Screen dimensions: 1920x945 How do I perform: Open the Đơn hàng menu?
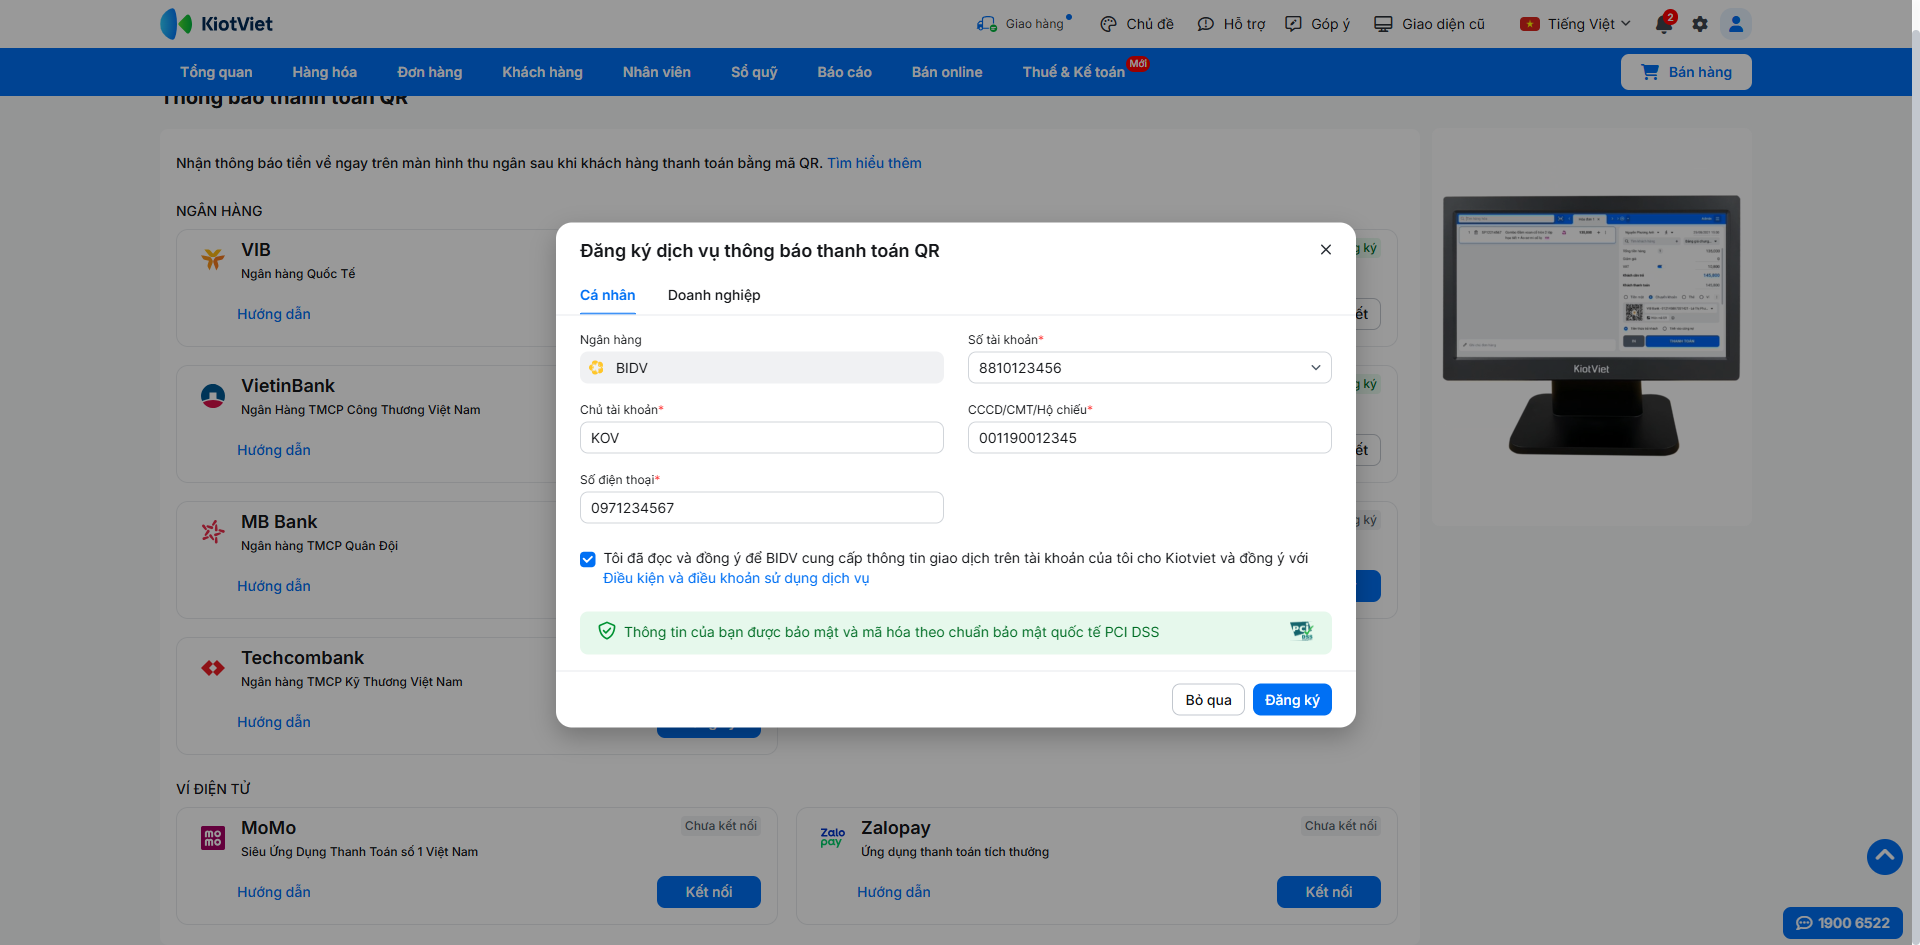click(430, 72)
